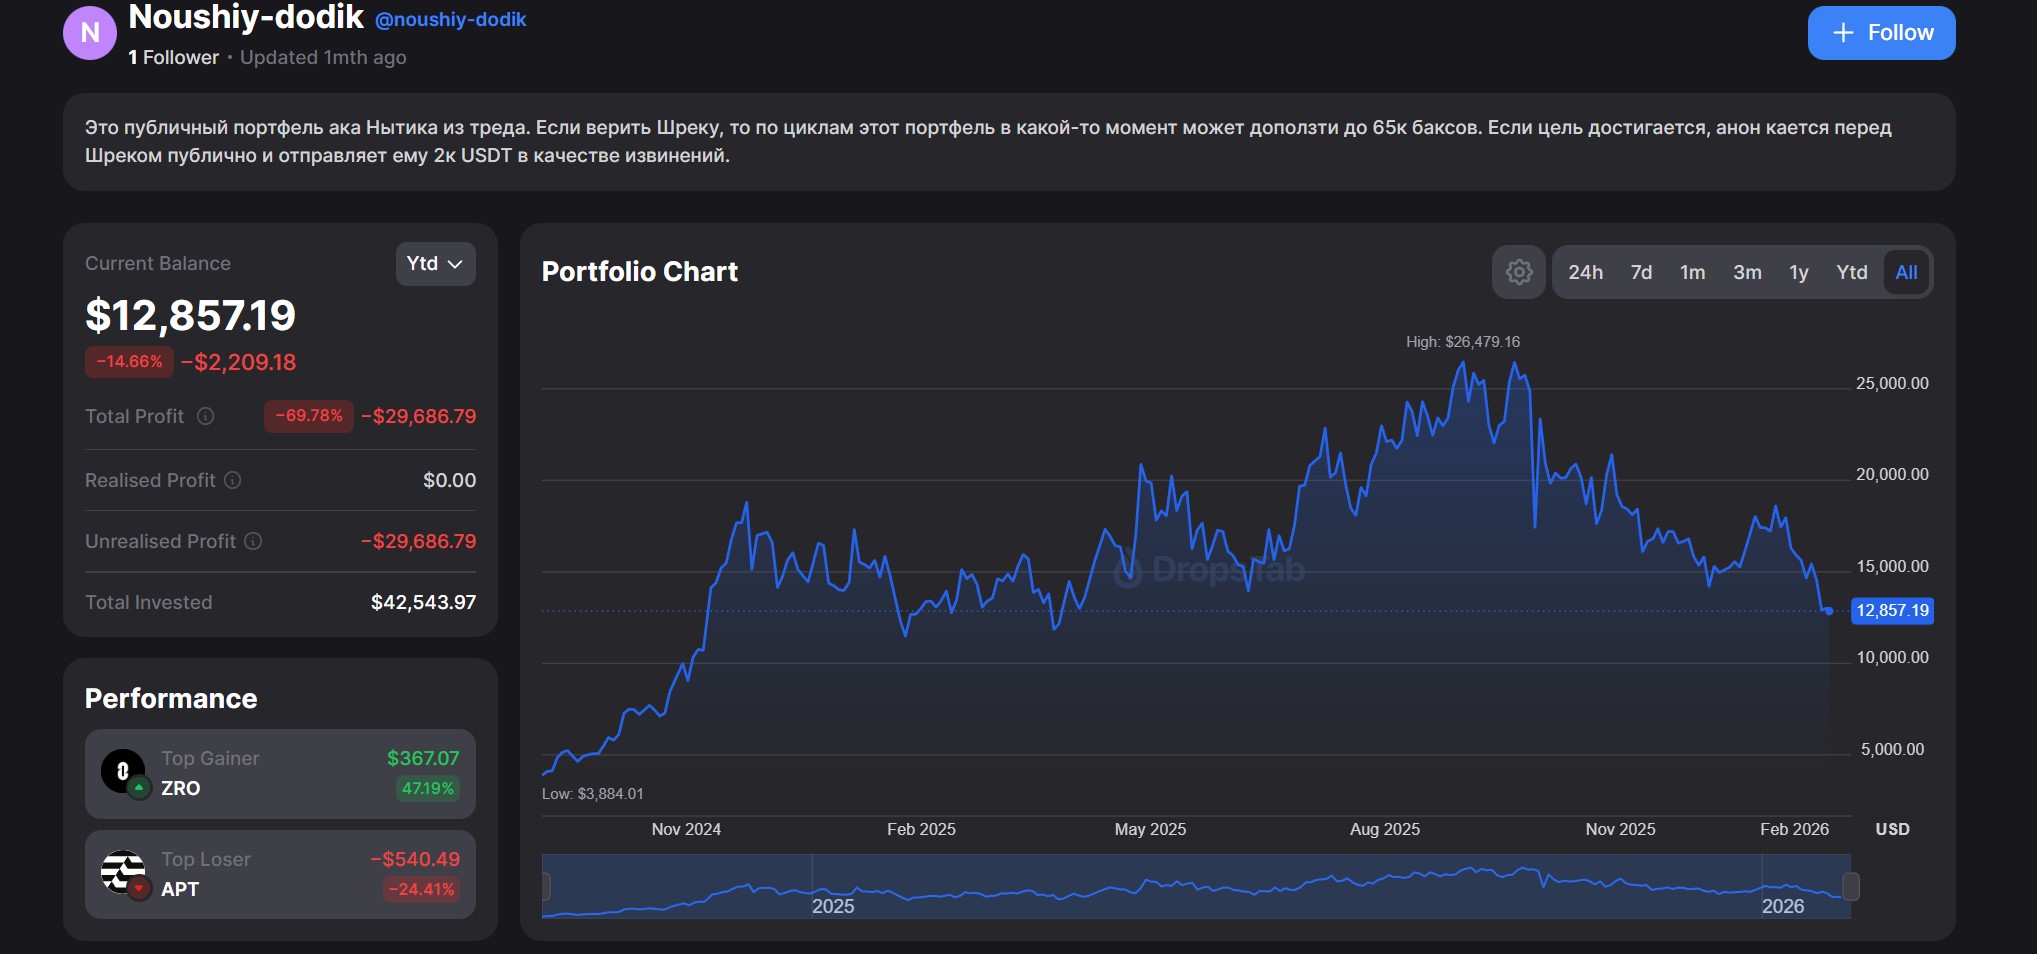Select the 1m chart range
Image resolution: width=2037 pixels, height=954 pixels.
tap(1692, 272)
